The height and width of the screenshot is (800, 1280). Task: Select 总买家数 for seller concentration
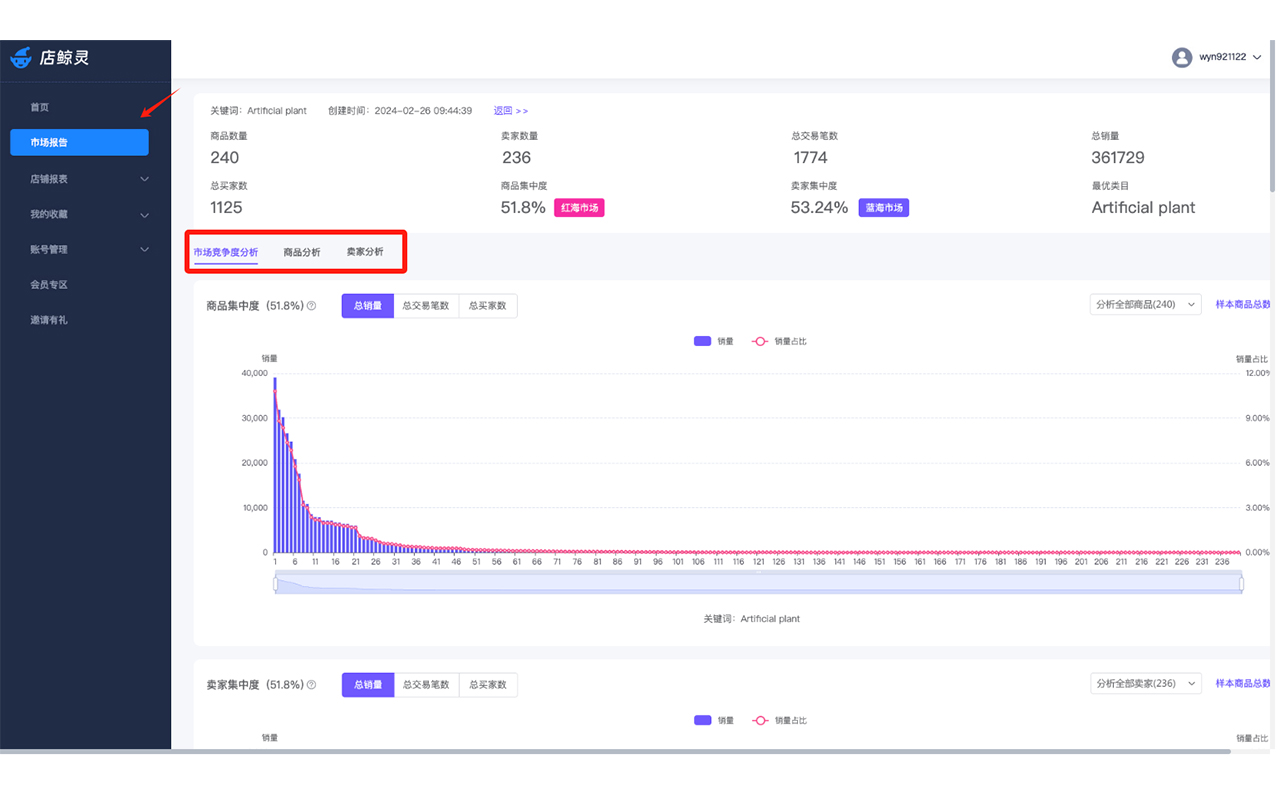[488, 685]
